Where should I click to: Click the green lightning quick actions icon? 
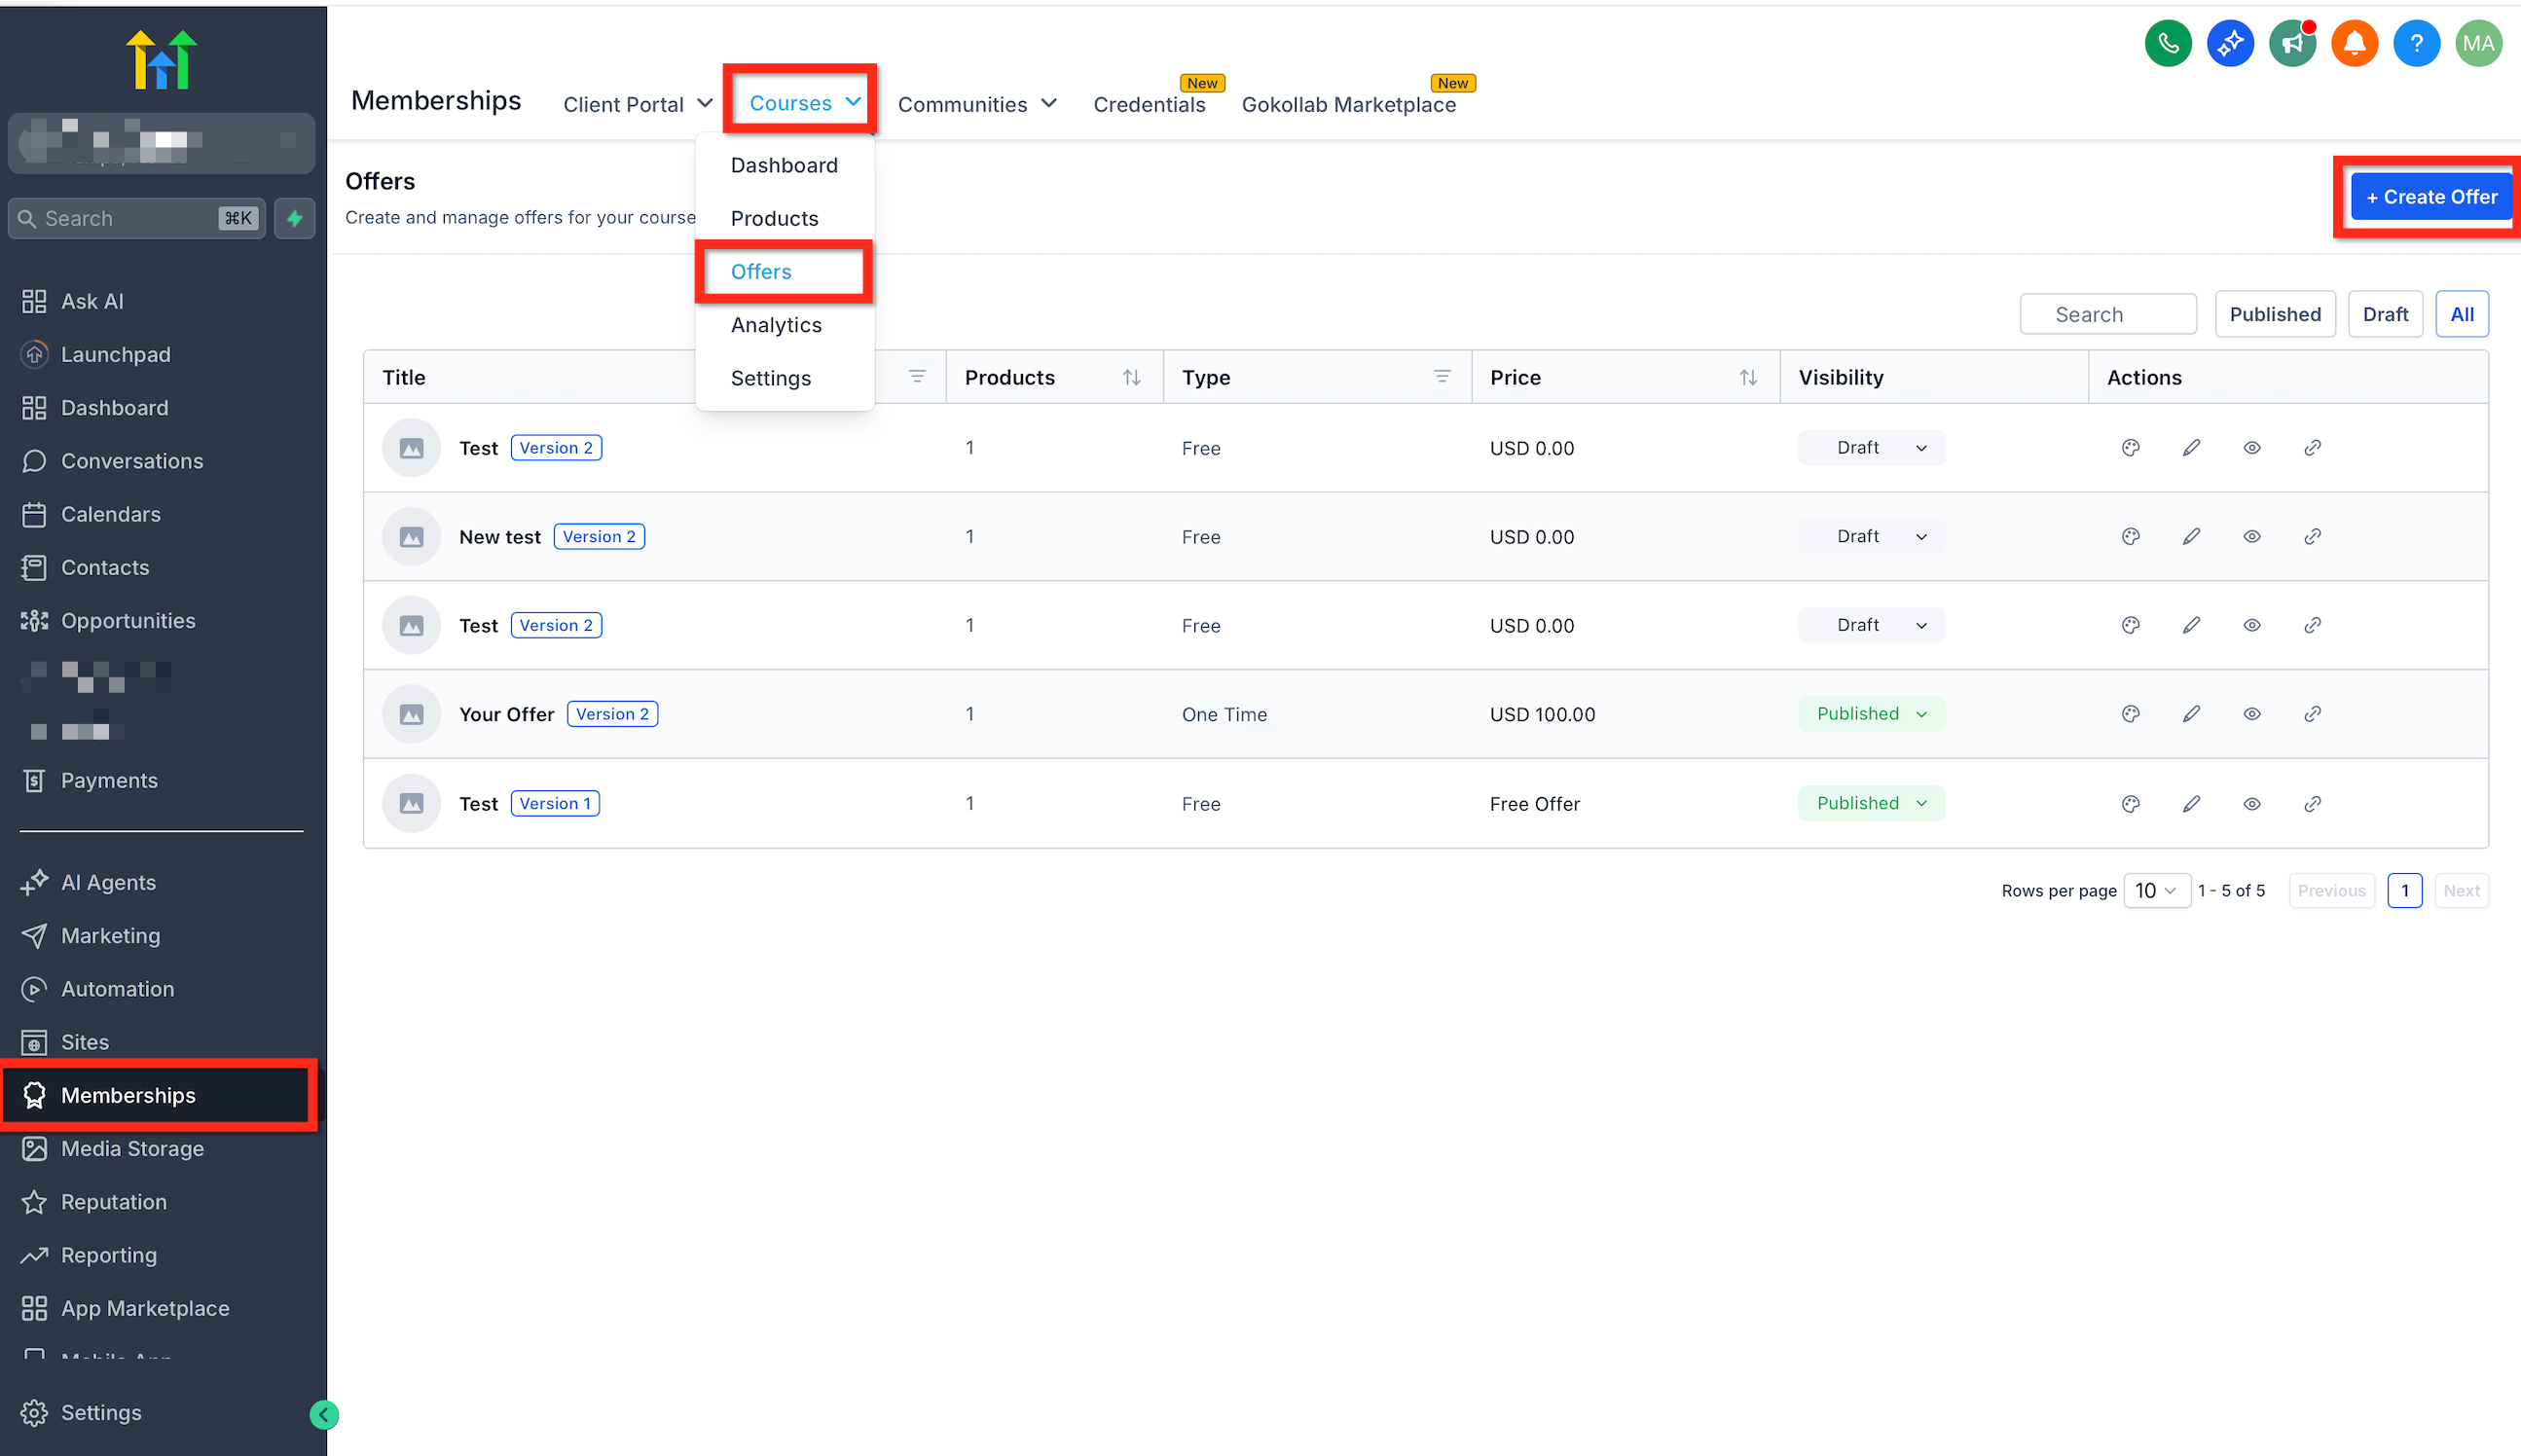[x=295, y=218]
